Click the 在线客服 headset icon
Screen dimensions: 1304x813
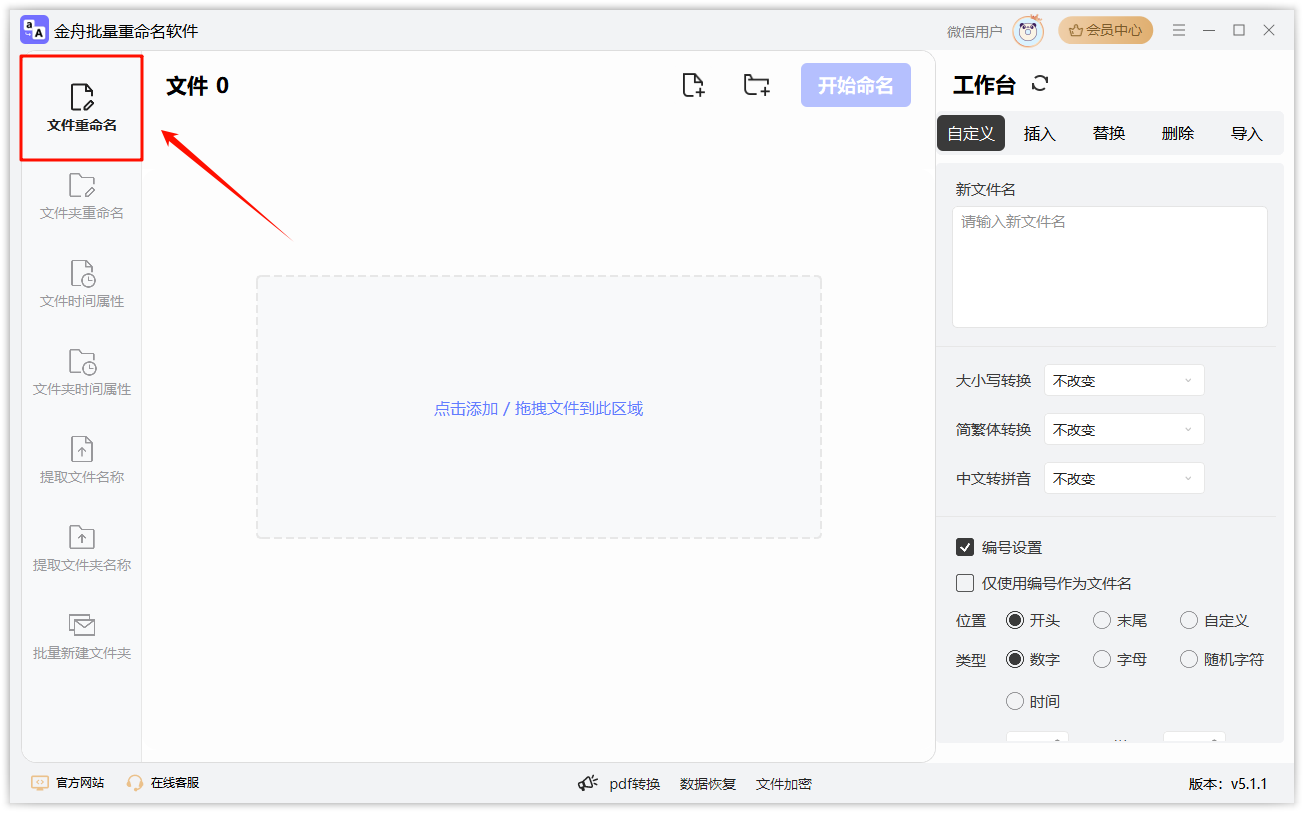[x=135, y=783]
